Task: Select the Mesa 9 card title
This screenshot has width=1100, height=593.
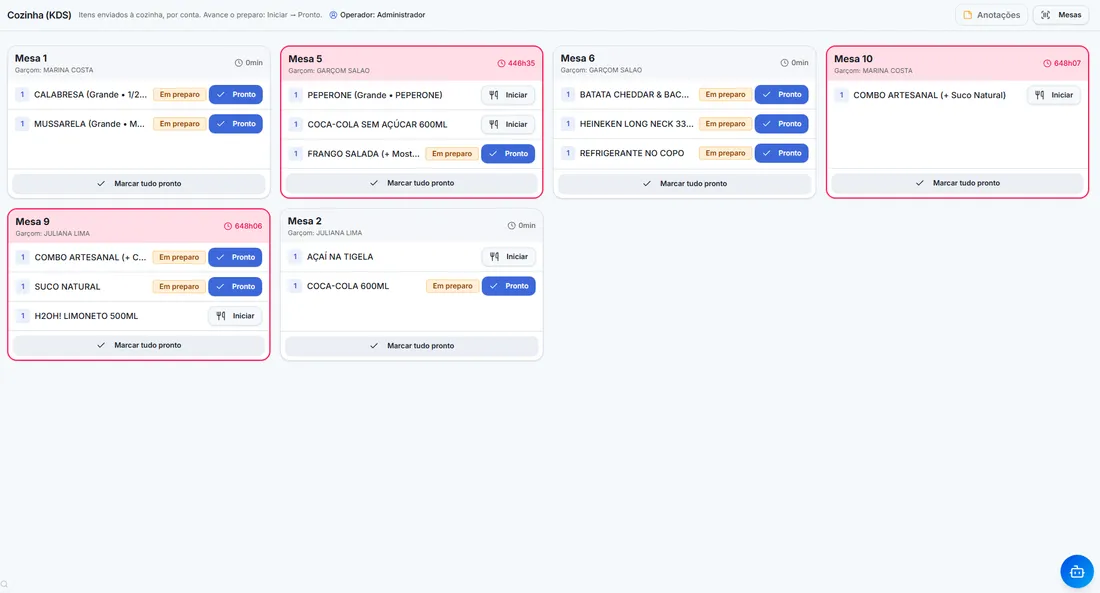Action: pyautogui.click(x=32, y=222)
